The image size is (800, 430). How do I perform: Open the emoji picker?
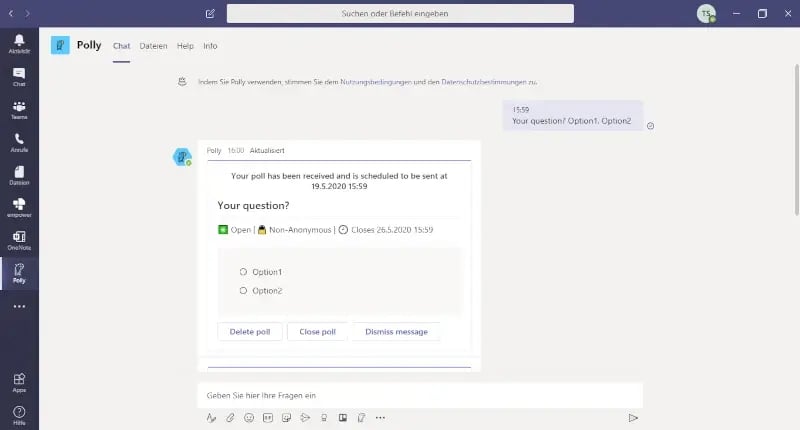click(x=249, y=418)
